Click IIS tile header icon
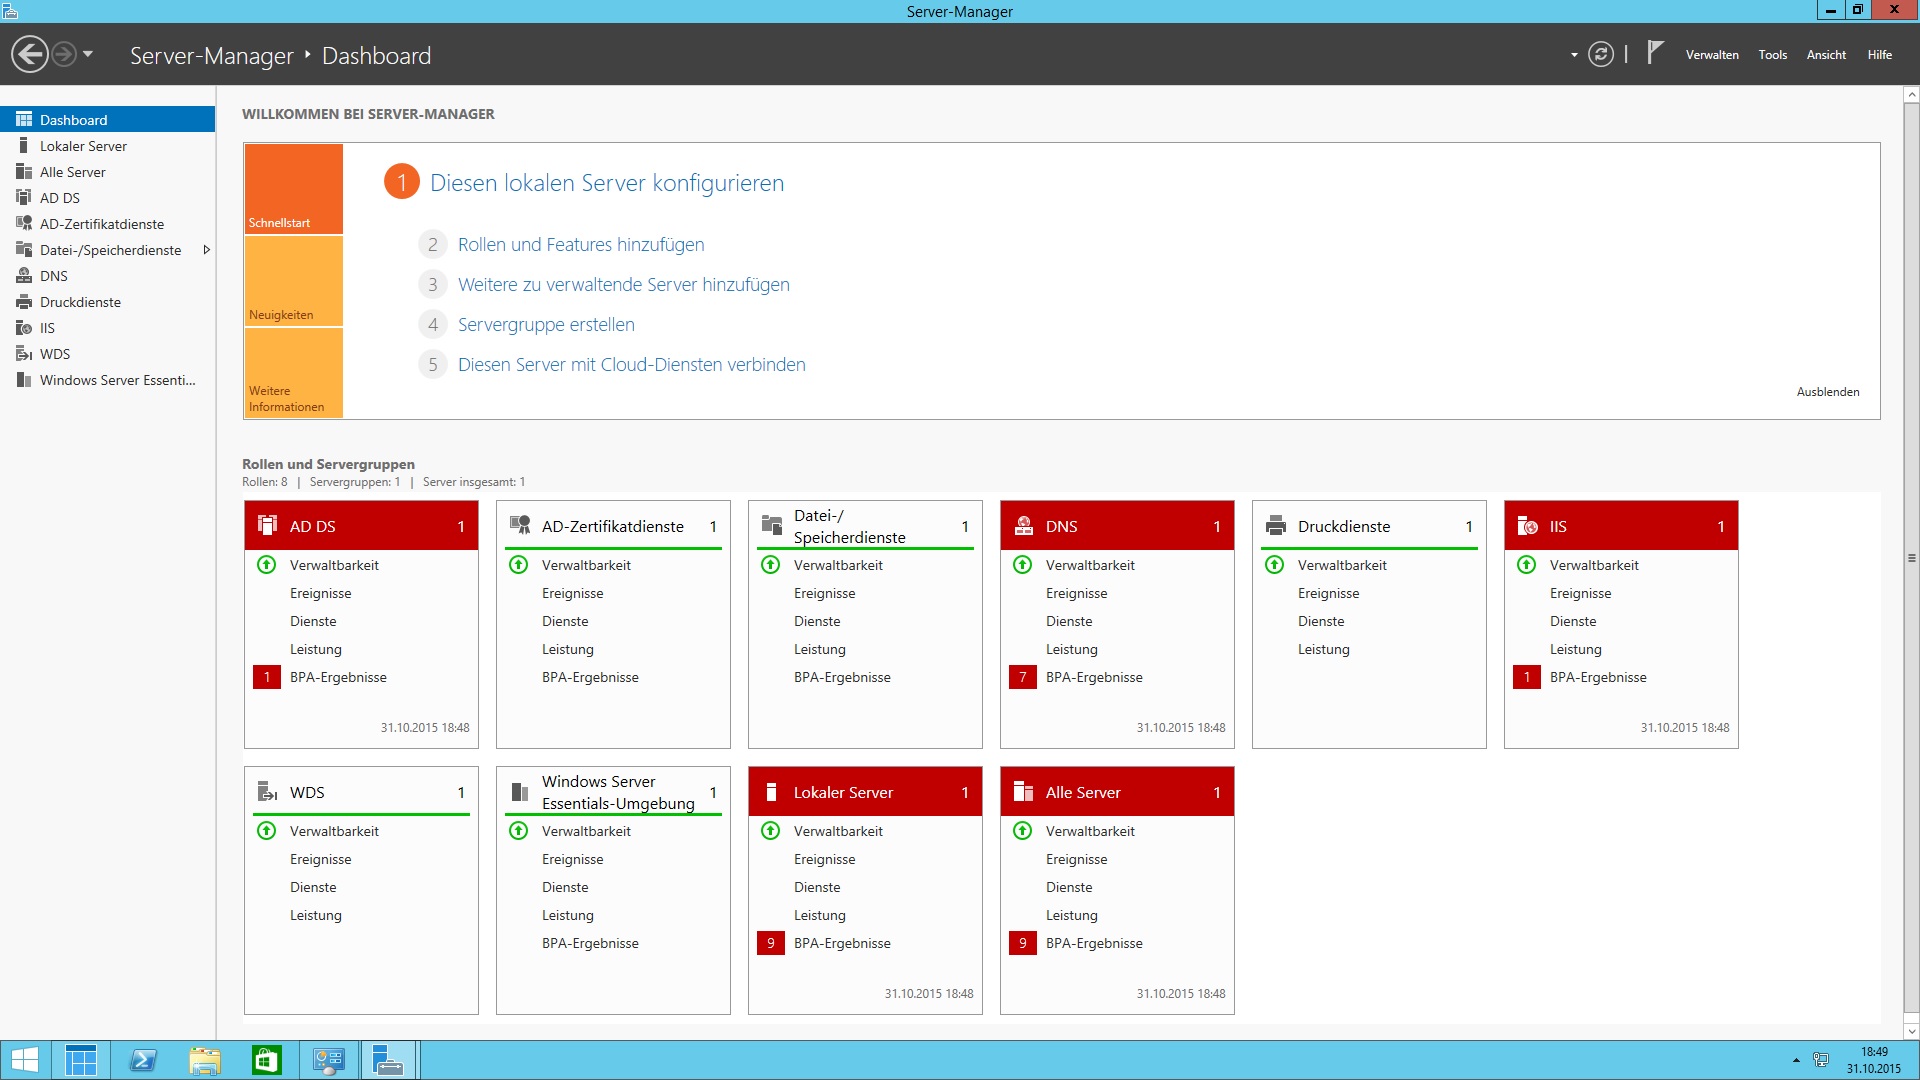The image size is (1920, 1080). point(1528,525)
